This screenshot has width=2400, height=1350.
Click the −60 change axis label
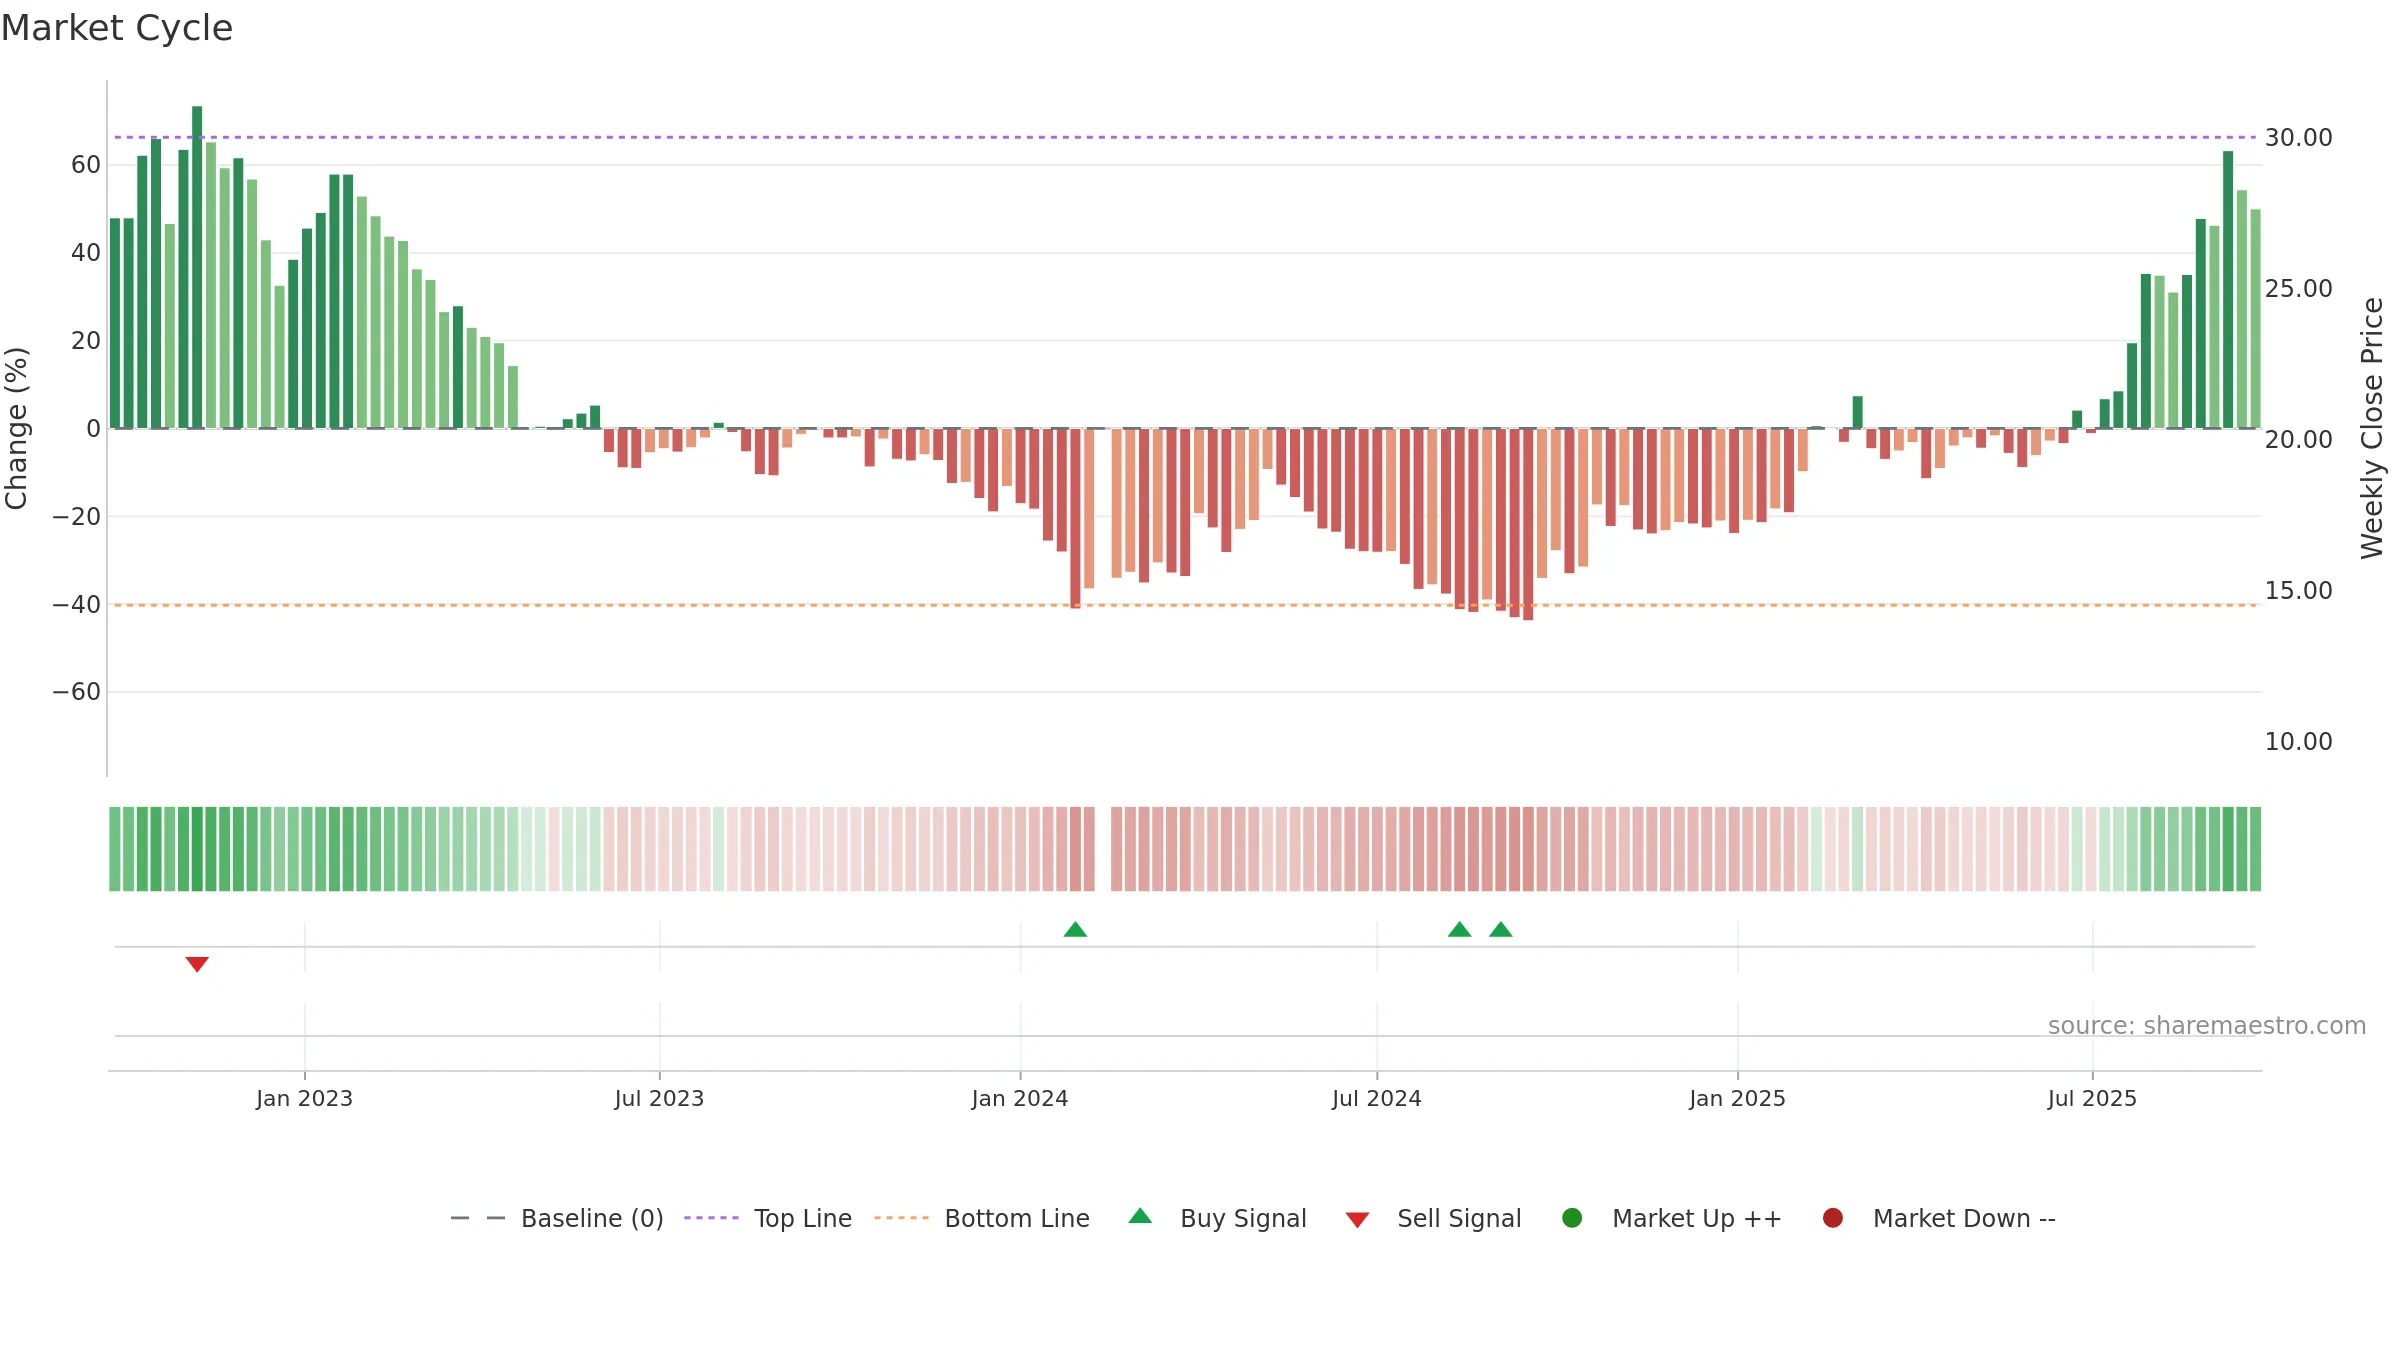point(76,692)
